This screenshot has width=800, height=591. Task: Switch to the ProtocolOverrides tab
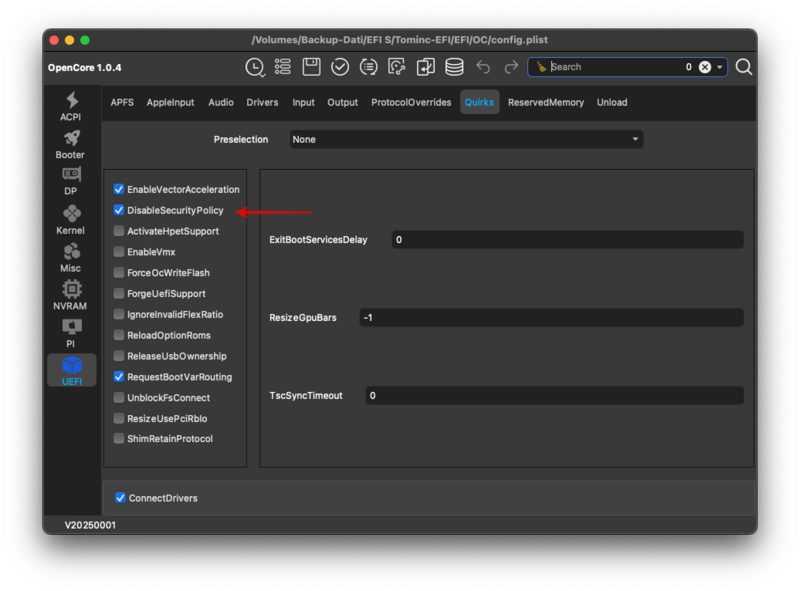coord(411,103)
